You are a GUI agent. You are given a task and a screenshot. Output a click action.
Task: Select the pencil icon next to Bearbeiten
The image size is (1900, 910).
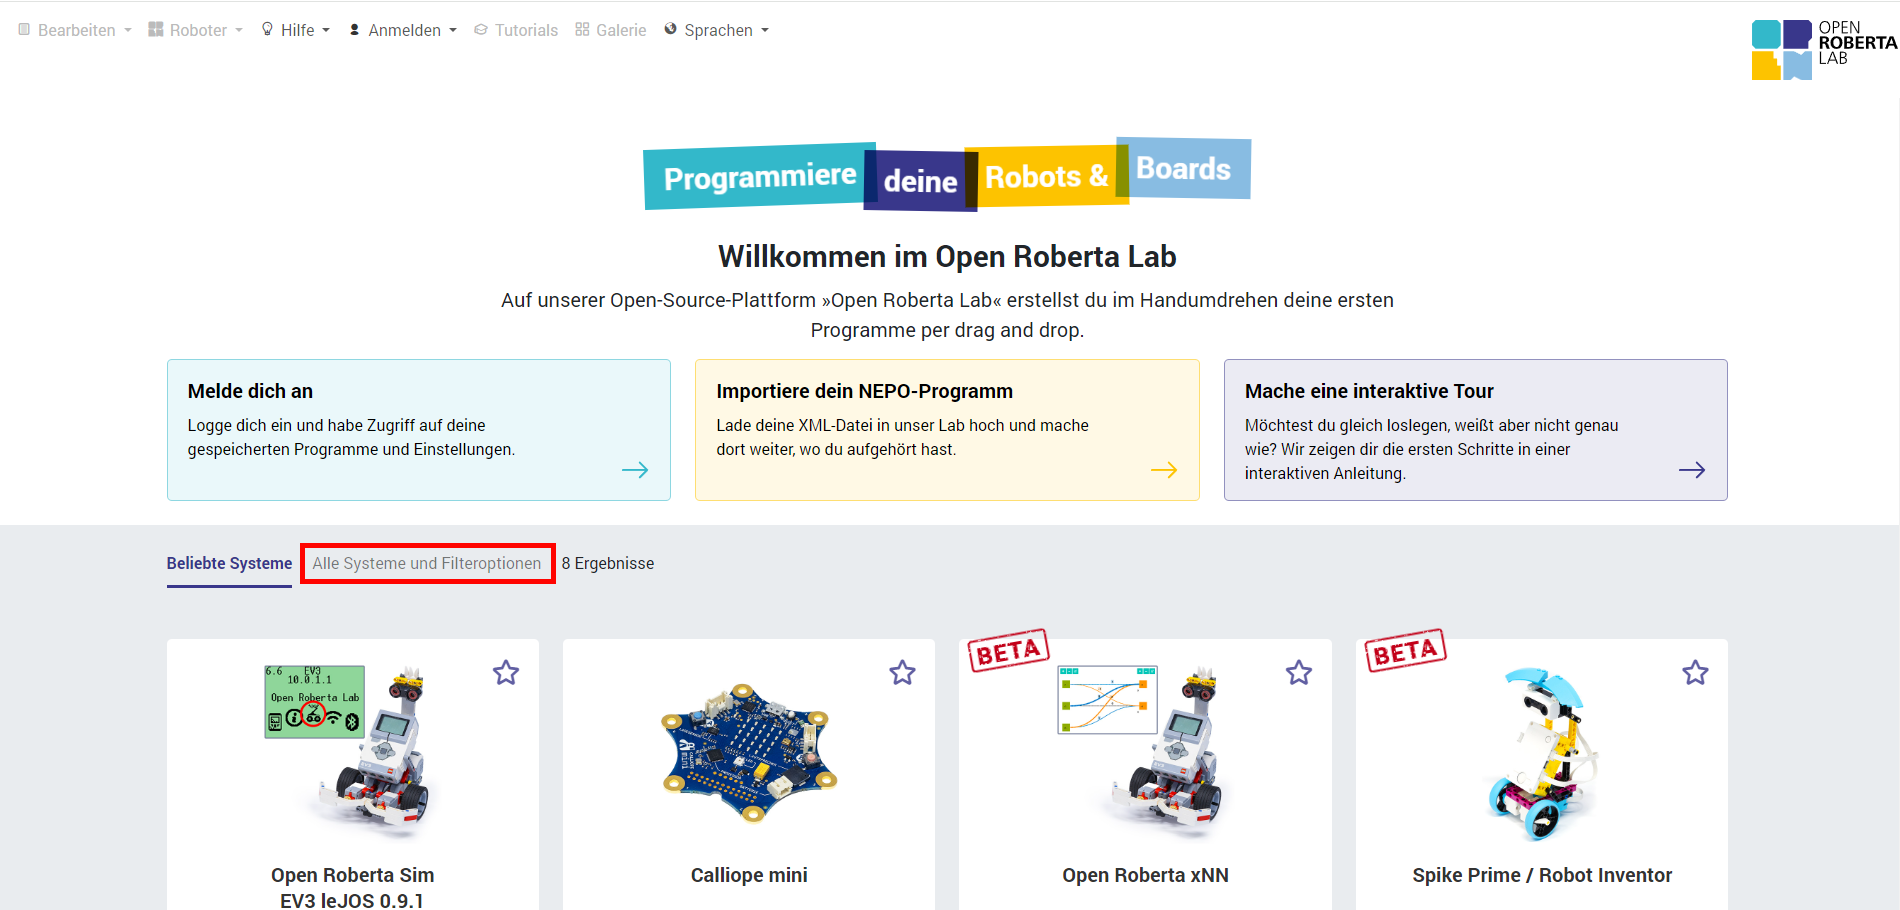point(22,29)
